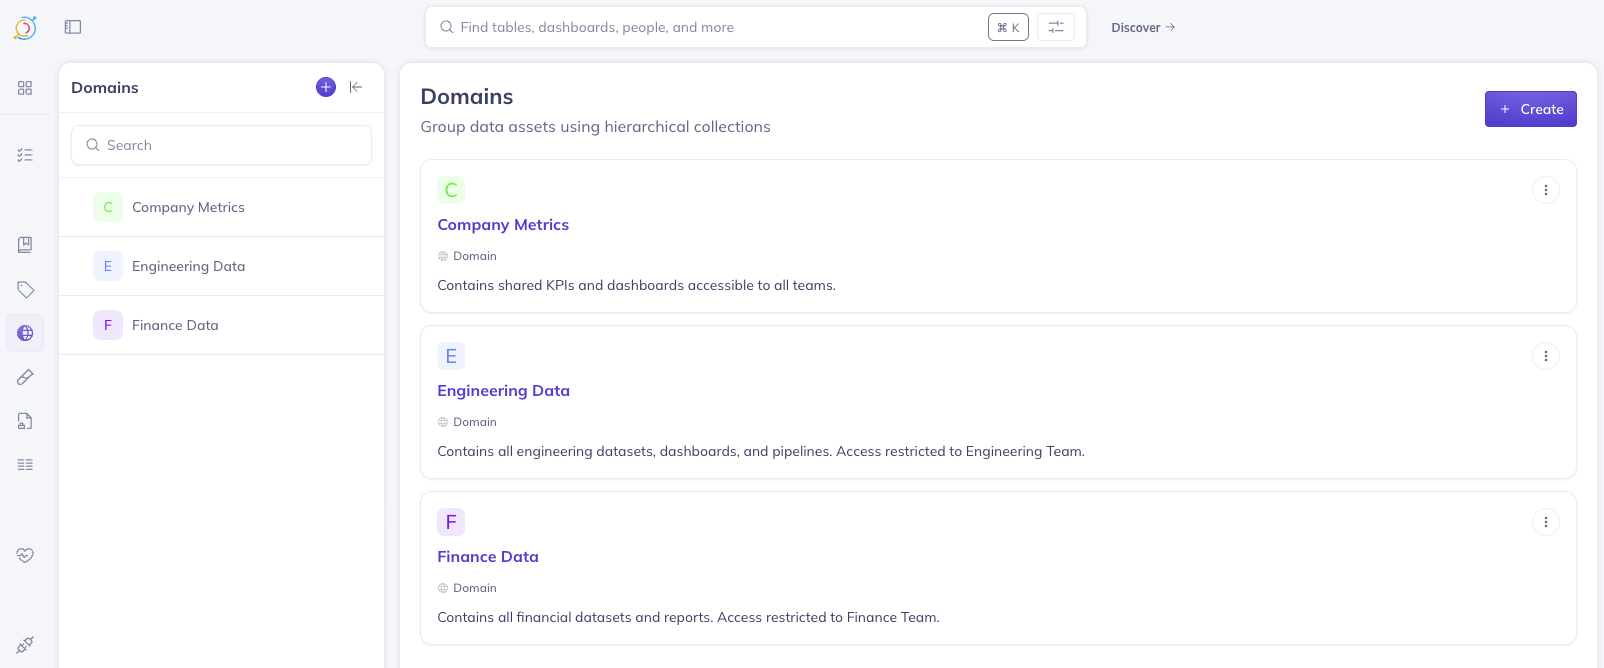Select the Domains globe icon in sidebar
The height and width of the screenshot is (668, 1604).
(x=25, y=333)
